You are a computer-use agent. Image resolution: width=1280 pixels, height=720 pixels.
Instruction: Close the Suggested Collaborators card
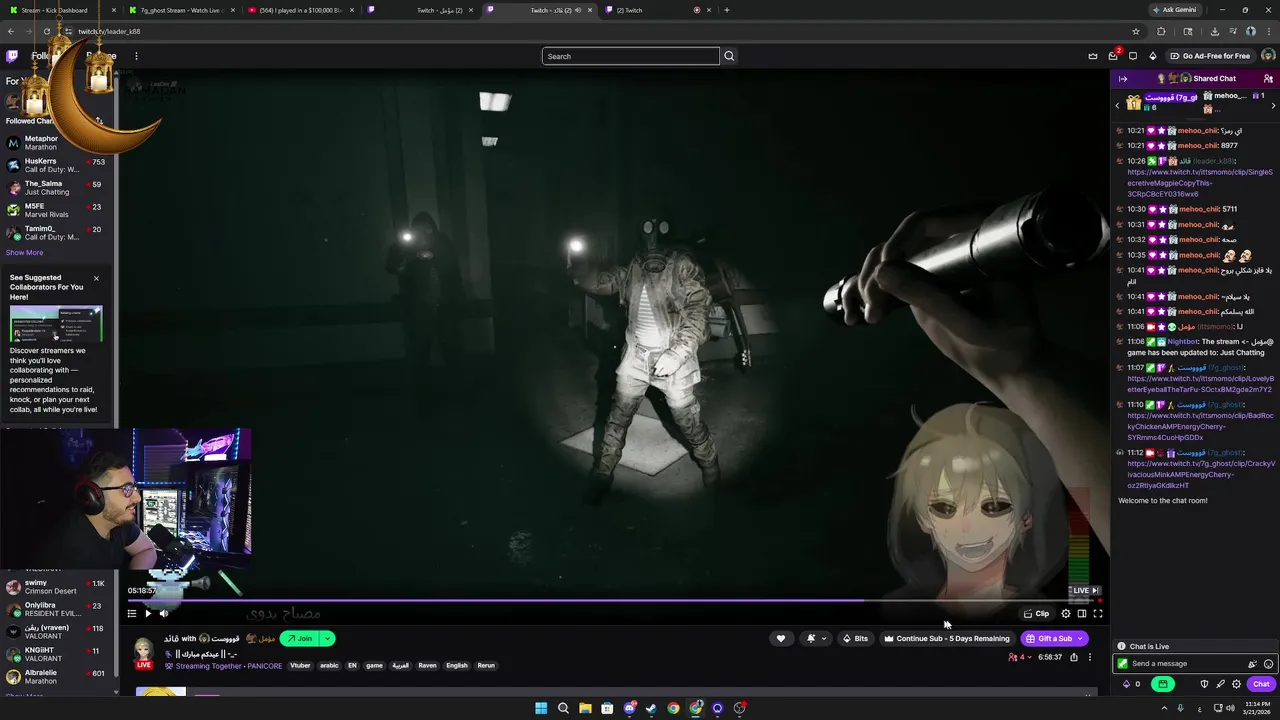(96, 278)
